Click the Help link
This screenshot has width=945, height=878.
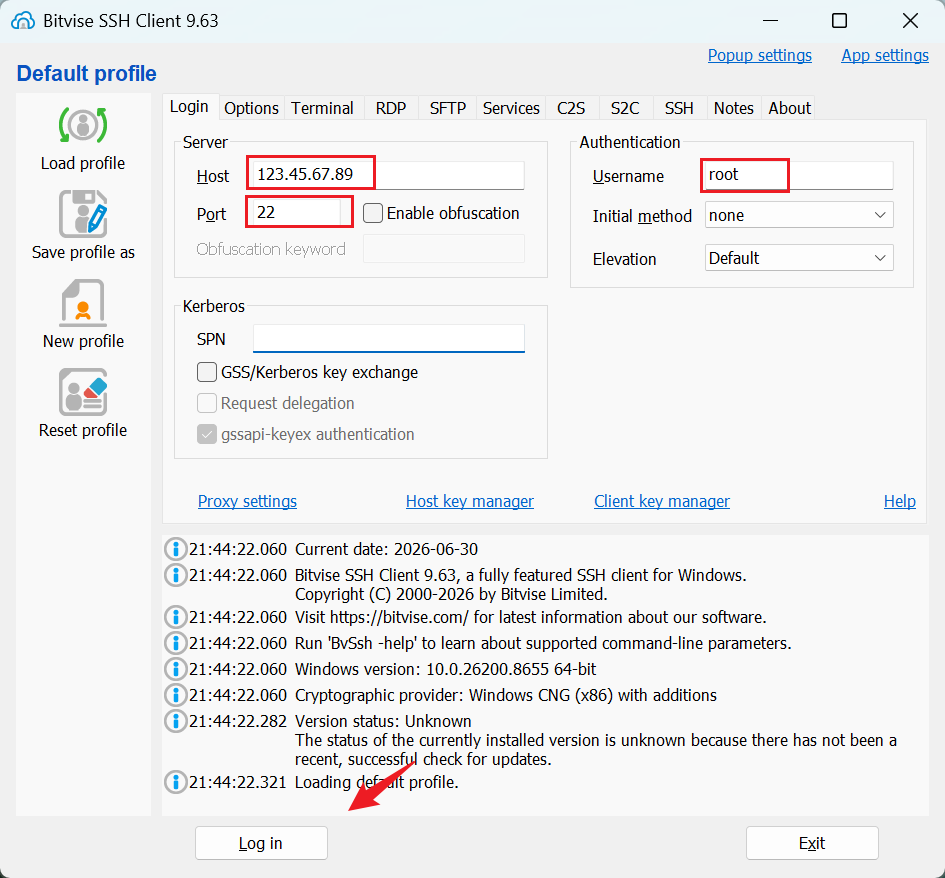coord(899,501)
